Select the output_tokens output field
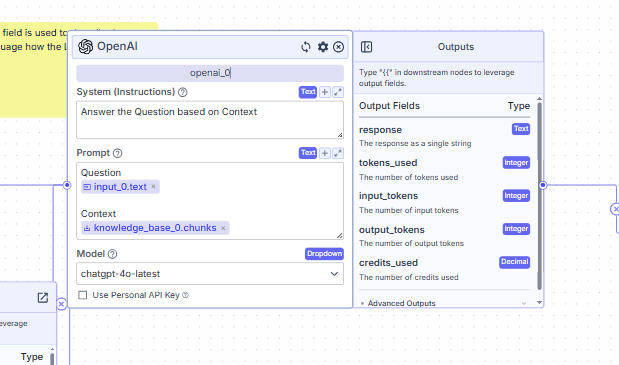This screenshot has width=619, height=365. point(392,230)
